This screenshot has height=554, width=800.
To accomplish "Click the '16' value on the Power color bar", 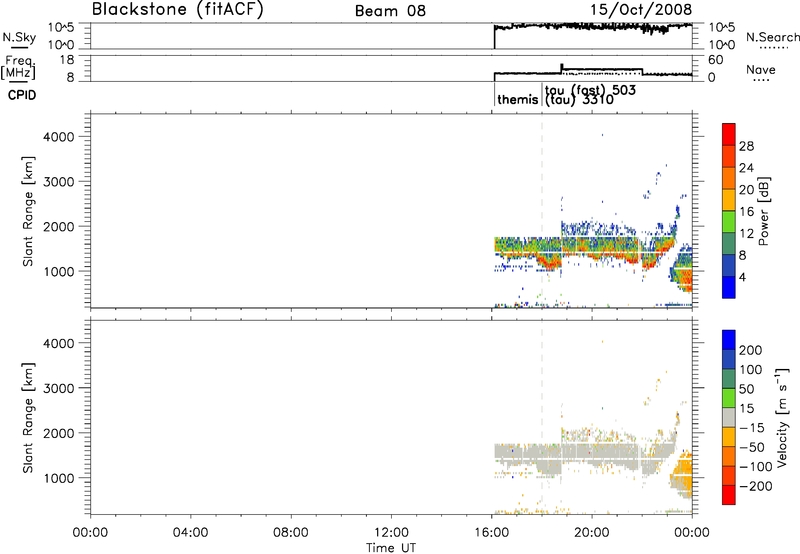I will click(746, 212).
